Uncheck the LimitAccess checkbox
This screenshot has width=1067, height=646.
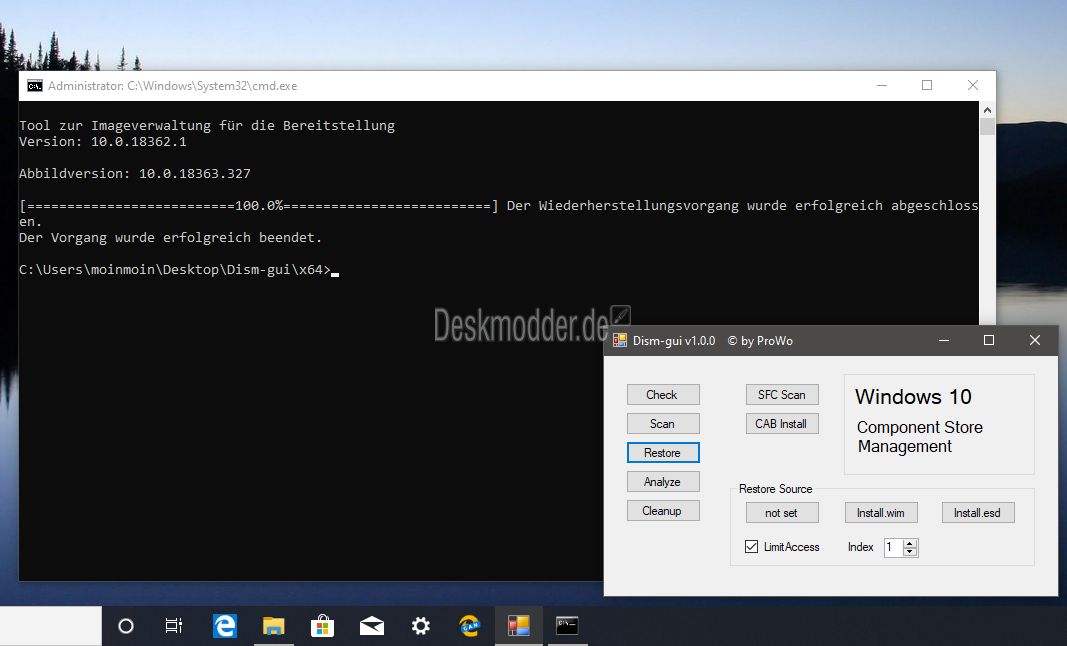click(x=751, y=547)
